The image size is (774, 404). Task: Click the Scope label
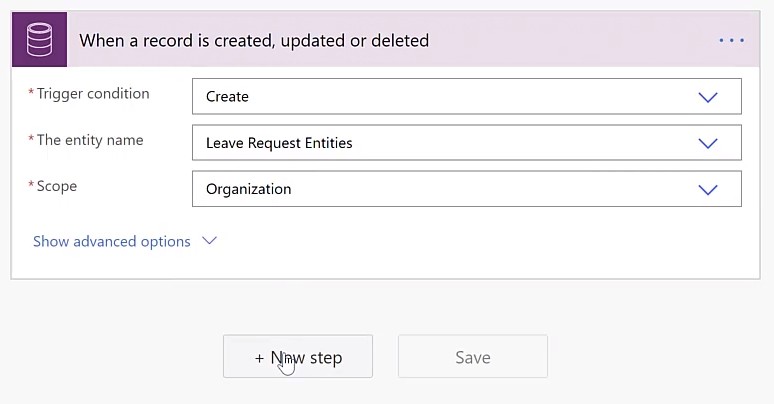tap(57, 186)
